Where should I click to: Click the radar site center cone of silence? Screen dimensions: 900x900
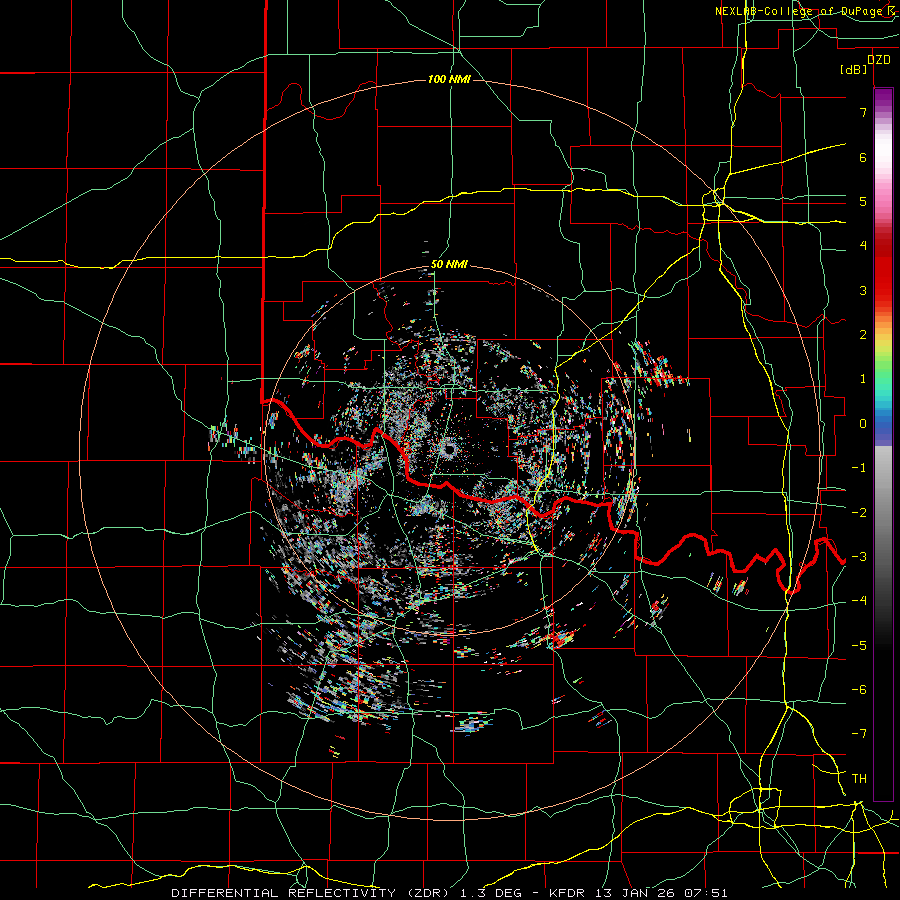448,449
